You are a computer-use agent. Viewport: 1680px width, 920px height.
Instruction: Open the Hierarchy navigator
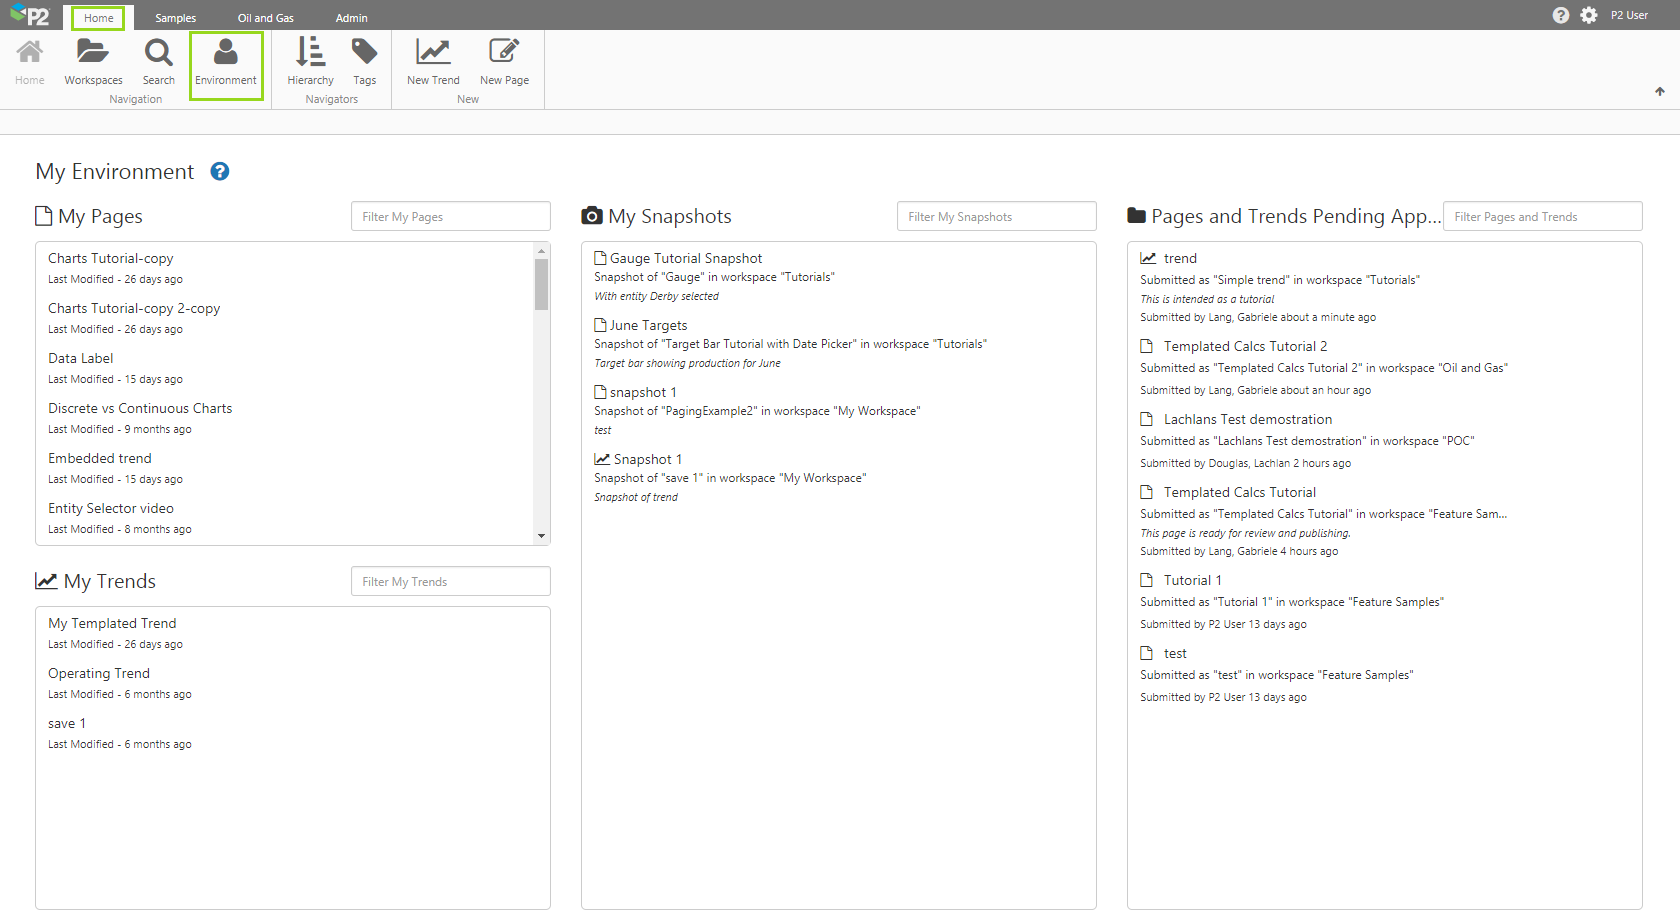310,53
